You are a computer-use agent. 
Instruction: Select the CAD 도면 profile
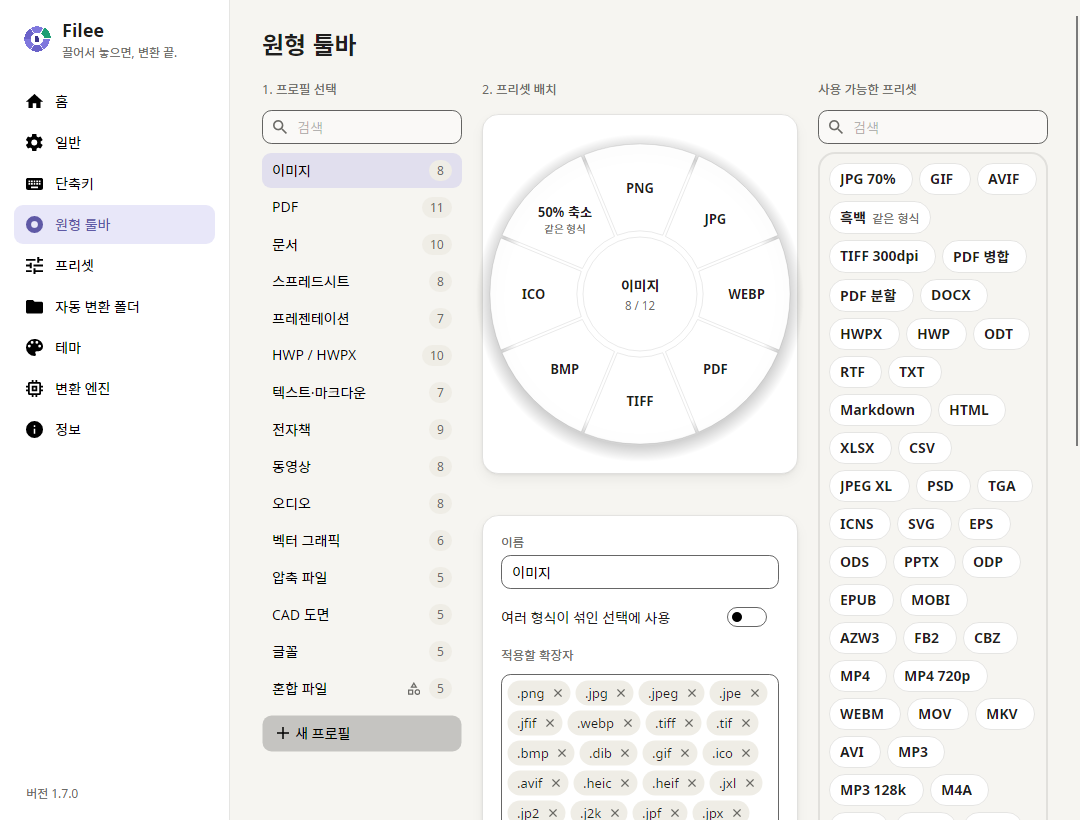(362, 614)
